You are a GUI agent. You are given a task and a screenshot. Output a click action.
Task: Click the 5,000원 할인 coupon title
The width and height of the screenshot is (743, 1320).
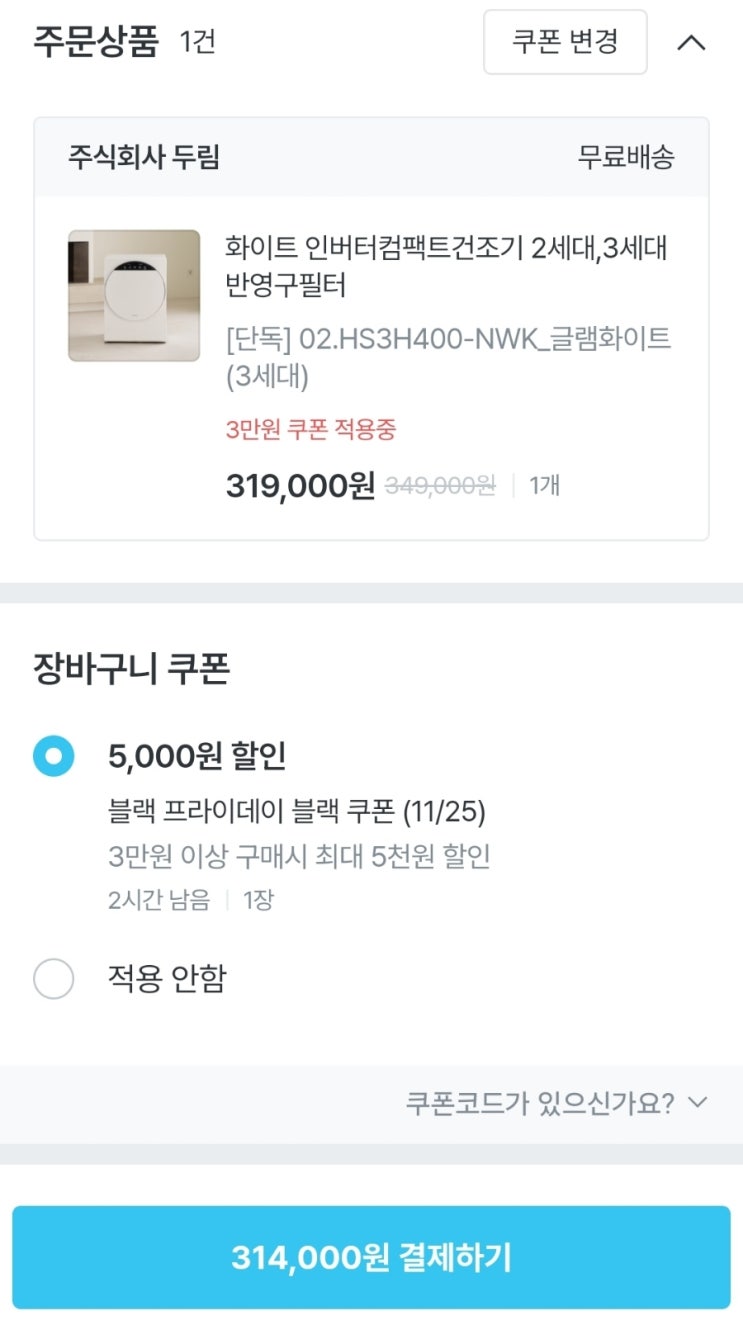tap(197, 757)
